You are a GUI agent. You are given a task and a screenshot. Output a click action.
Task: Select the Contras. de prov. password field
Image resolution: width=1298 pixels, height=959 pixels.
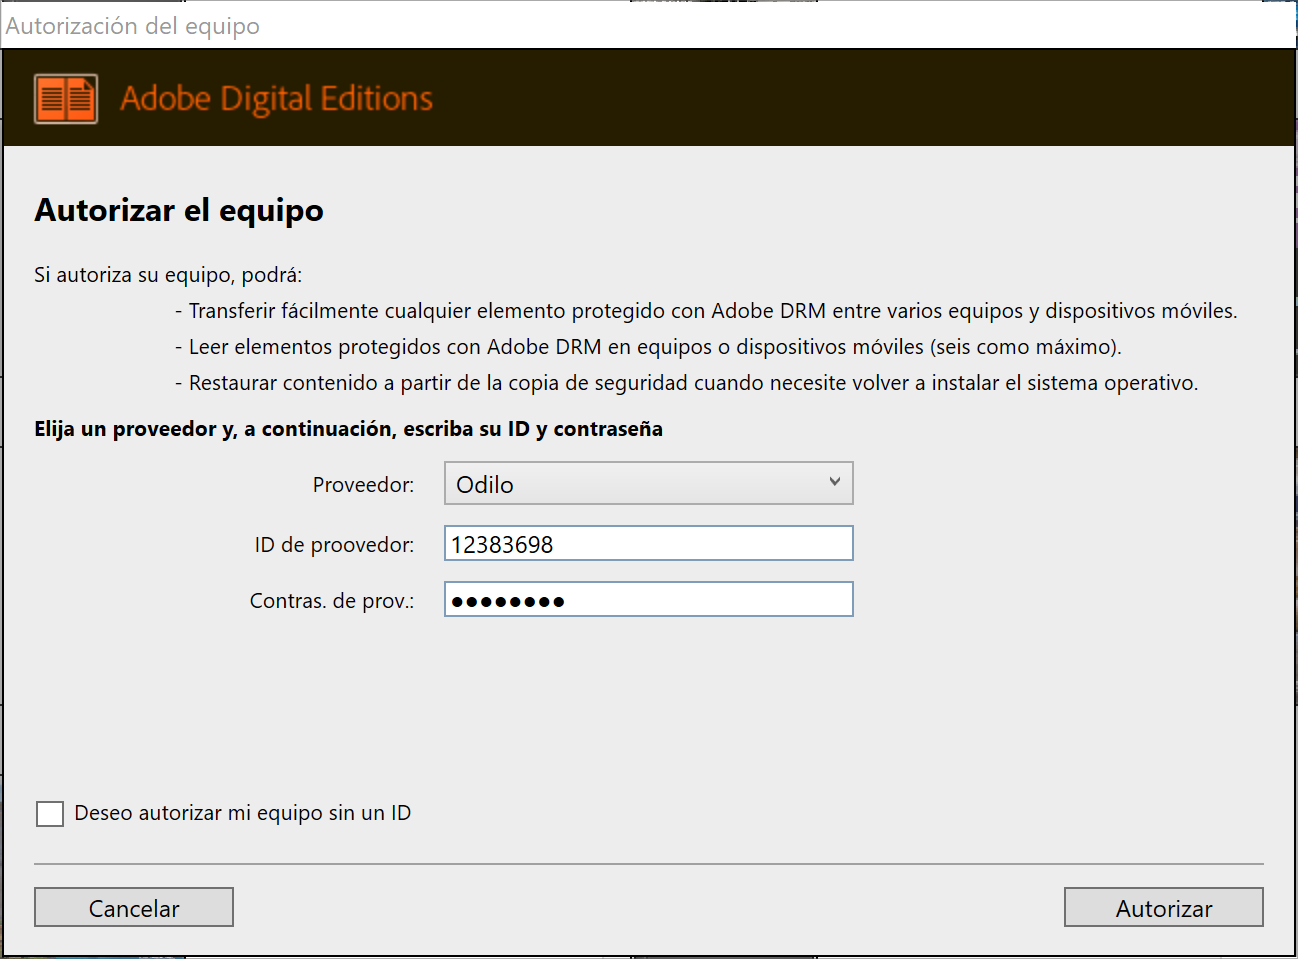click(x=648, y=599)
